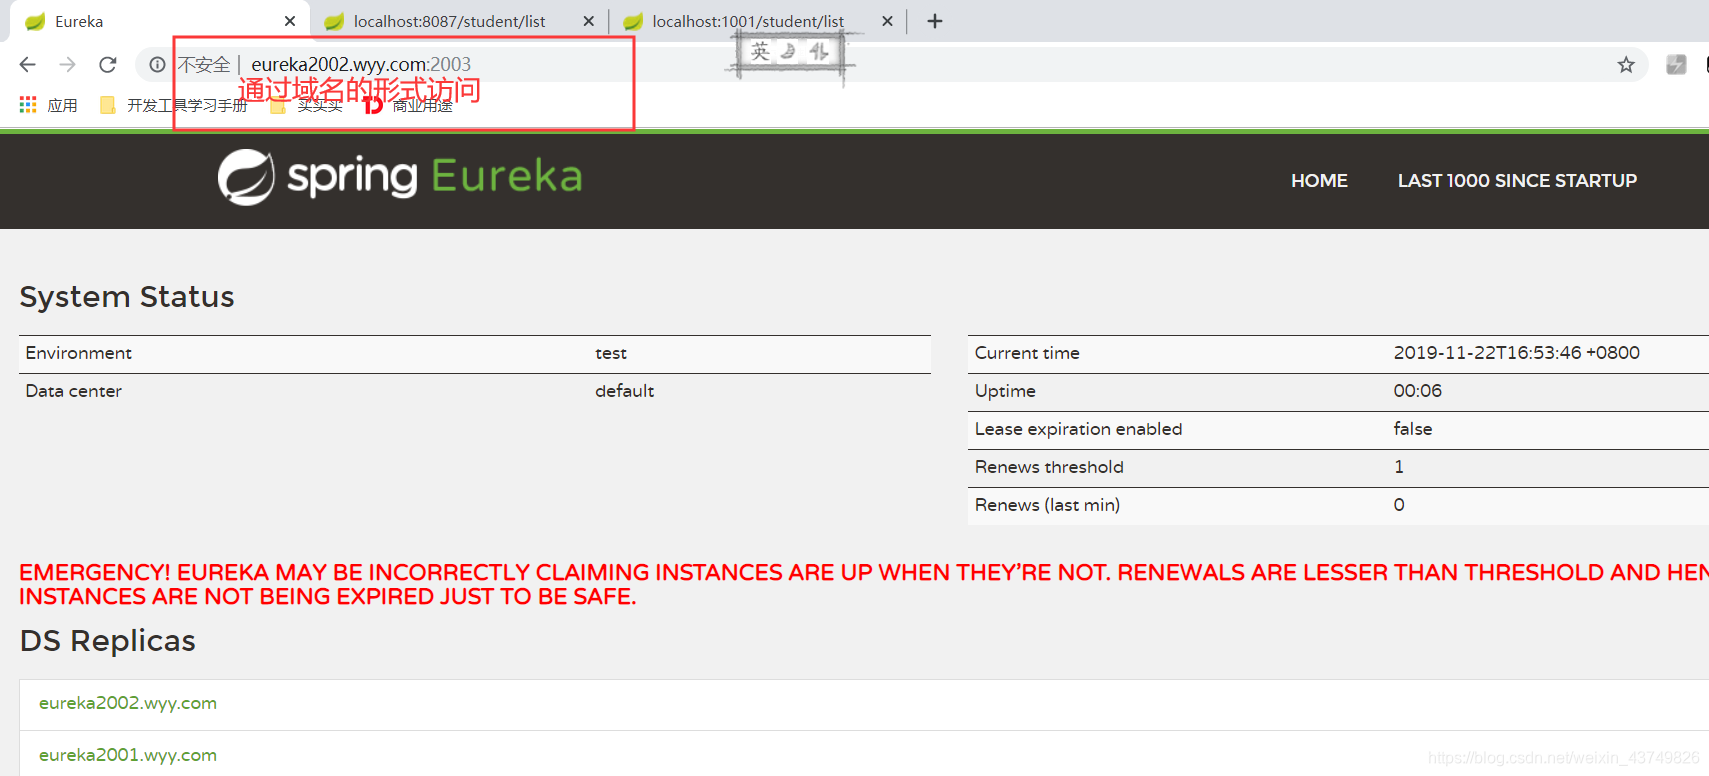Click the red EMERGENCY warning message
1709x776 pixels.
point(864,584)
